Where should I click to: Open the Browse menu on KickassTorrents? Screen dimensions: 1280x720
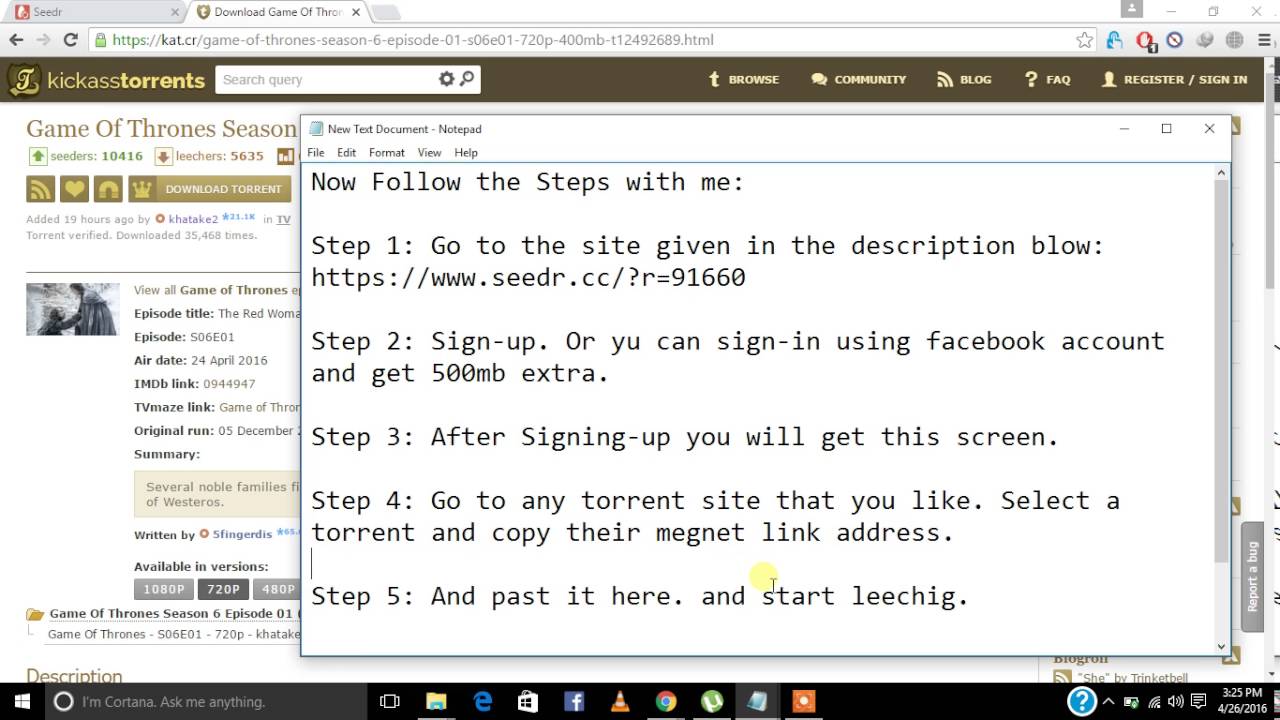pyautogui.click(x=743, y=79)
